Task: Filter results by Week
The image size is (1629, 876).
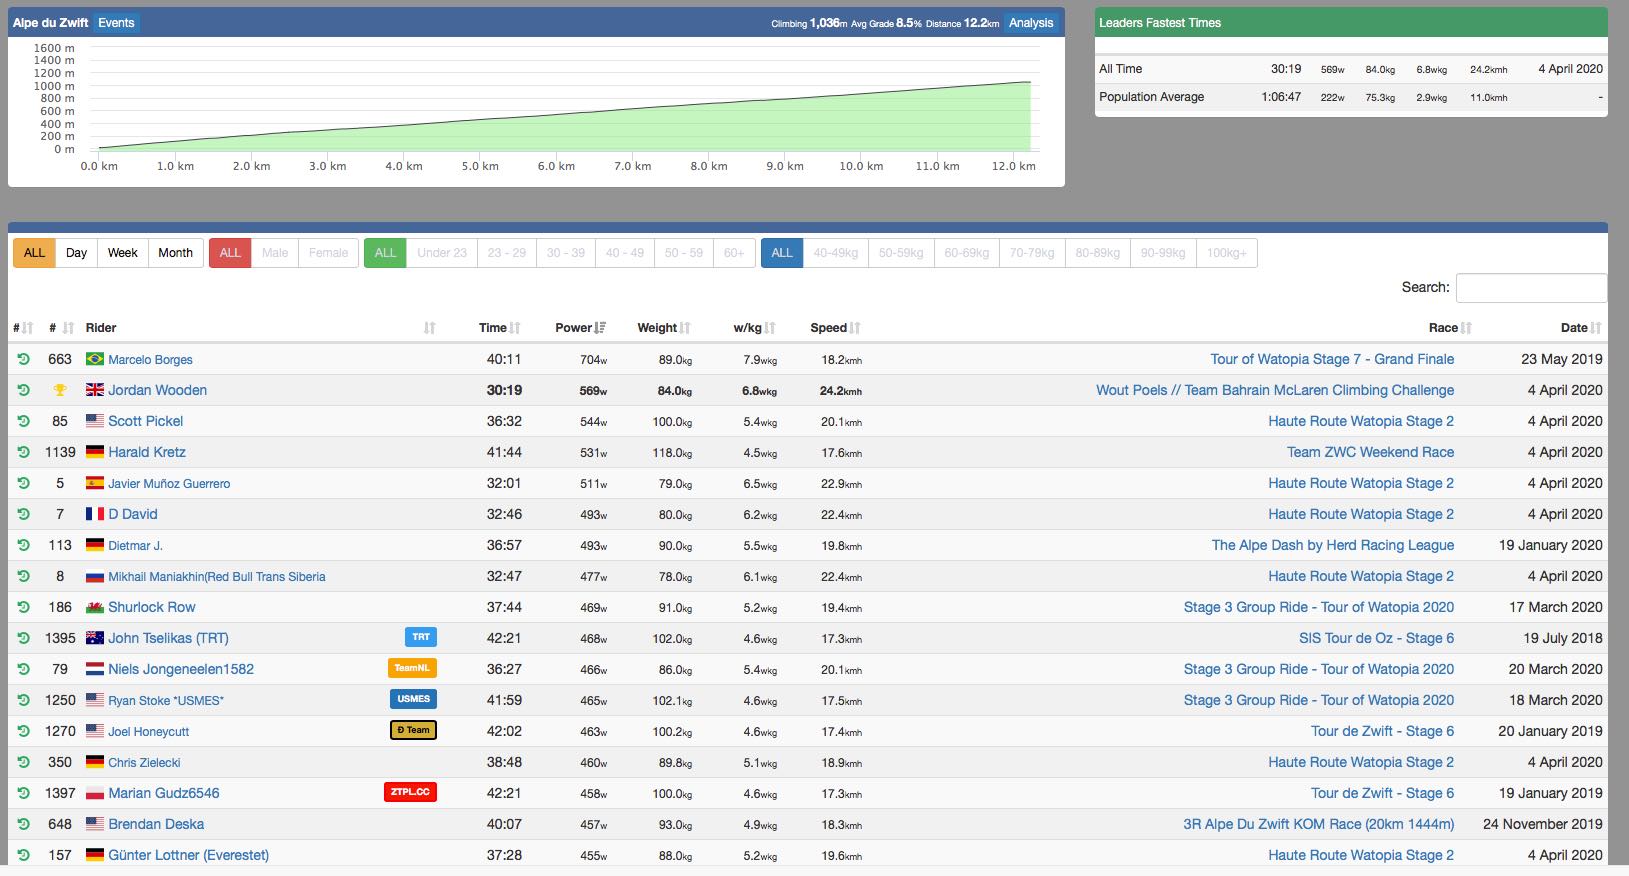Action: coord(122,253)
